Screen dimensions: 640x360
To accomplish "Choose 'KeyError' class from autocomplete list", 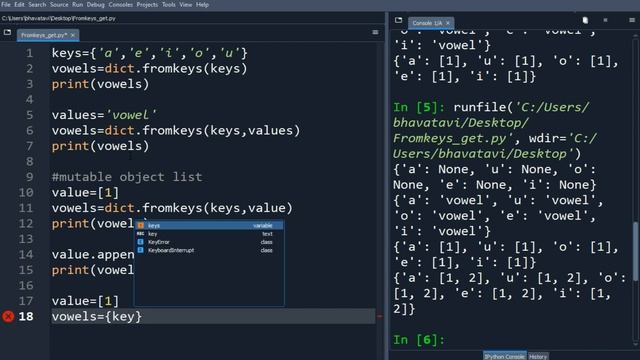I will pos(209,242).
